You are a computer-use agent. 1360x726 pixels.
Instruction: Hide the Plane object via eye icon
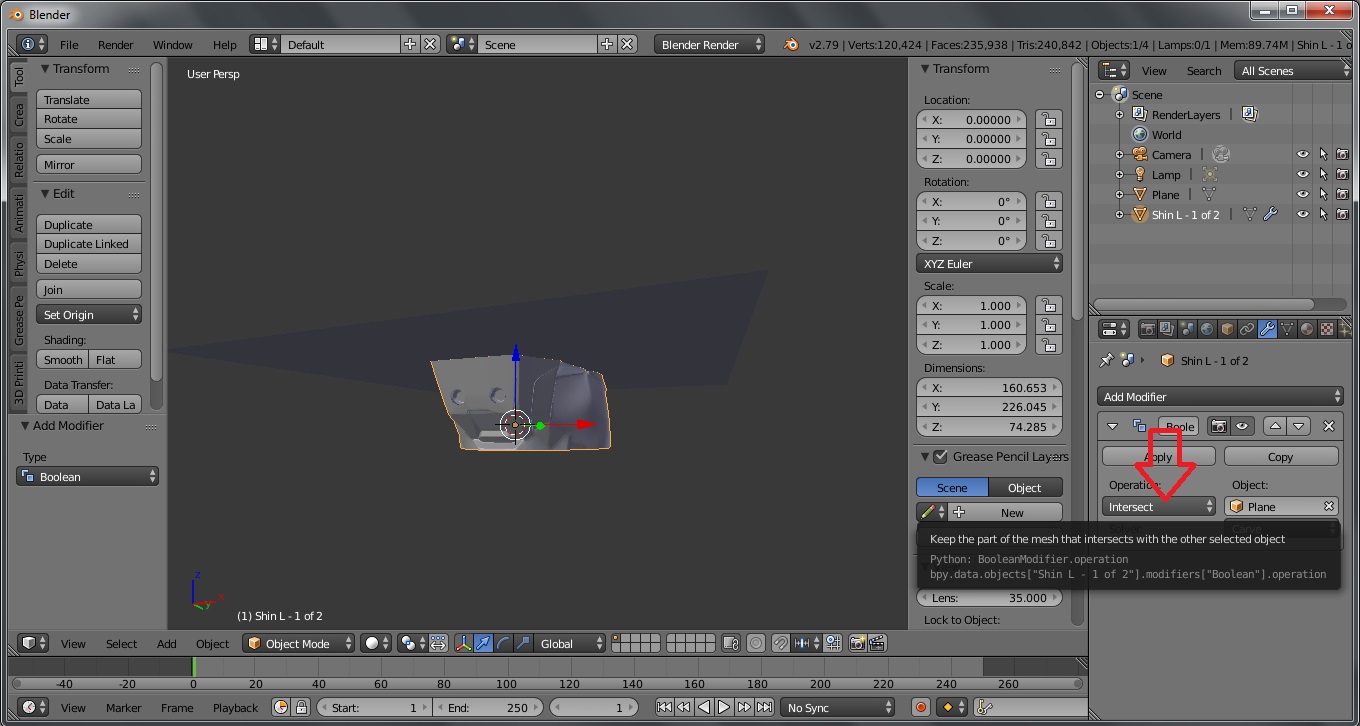1302,195
